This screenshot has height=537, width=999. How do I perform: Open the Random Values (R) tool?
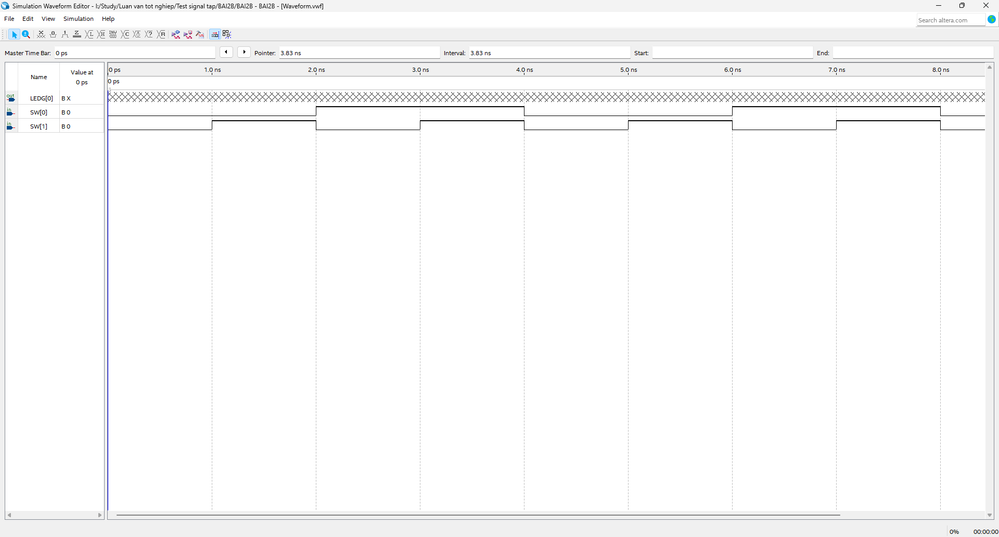coord(161,34)
